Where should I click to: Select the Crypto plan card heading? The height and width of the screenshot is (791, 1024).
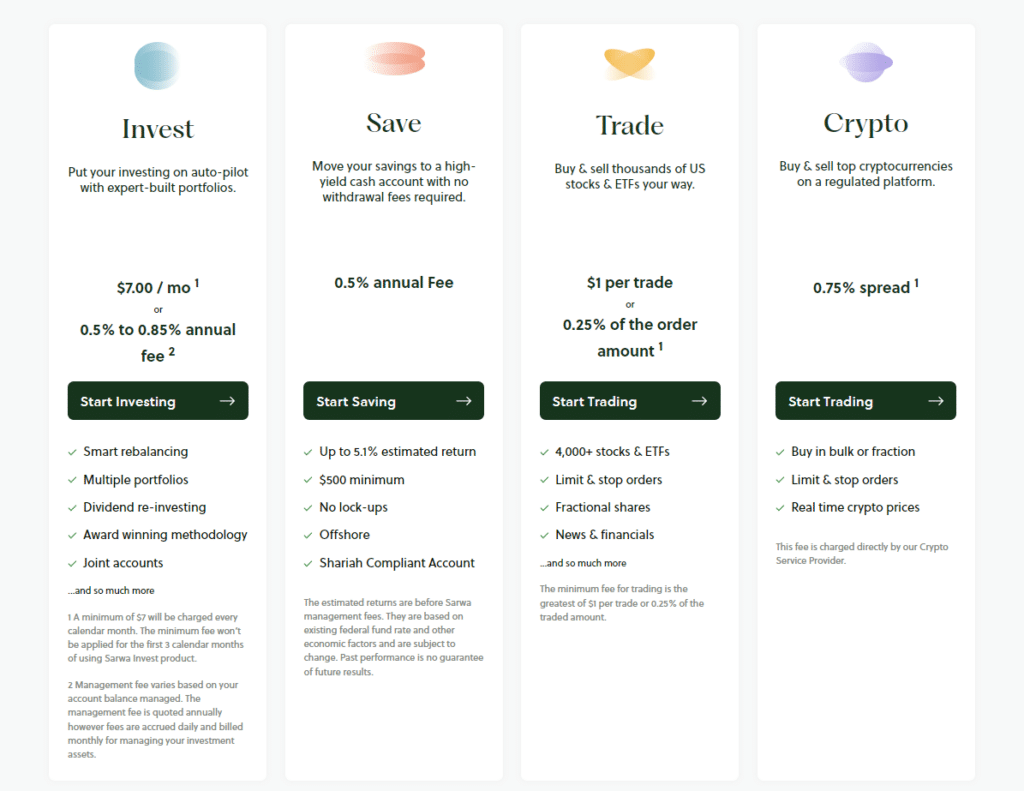(x=865, y=123)
